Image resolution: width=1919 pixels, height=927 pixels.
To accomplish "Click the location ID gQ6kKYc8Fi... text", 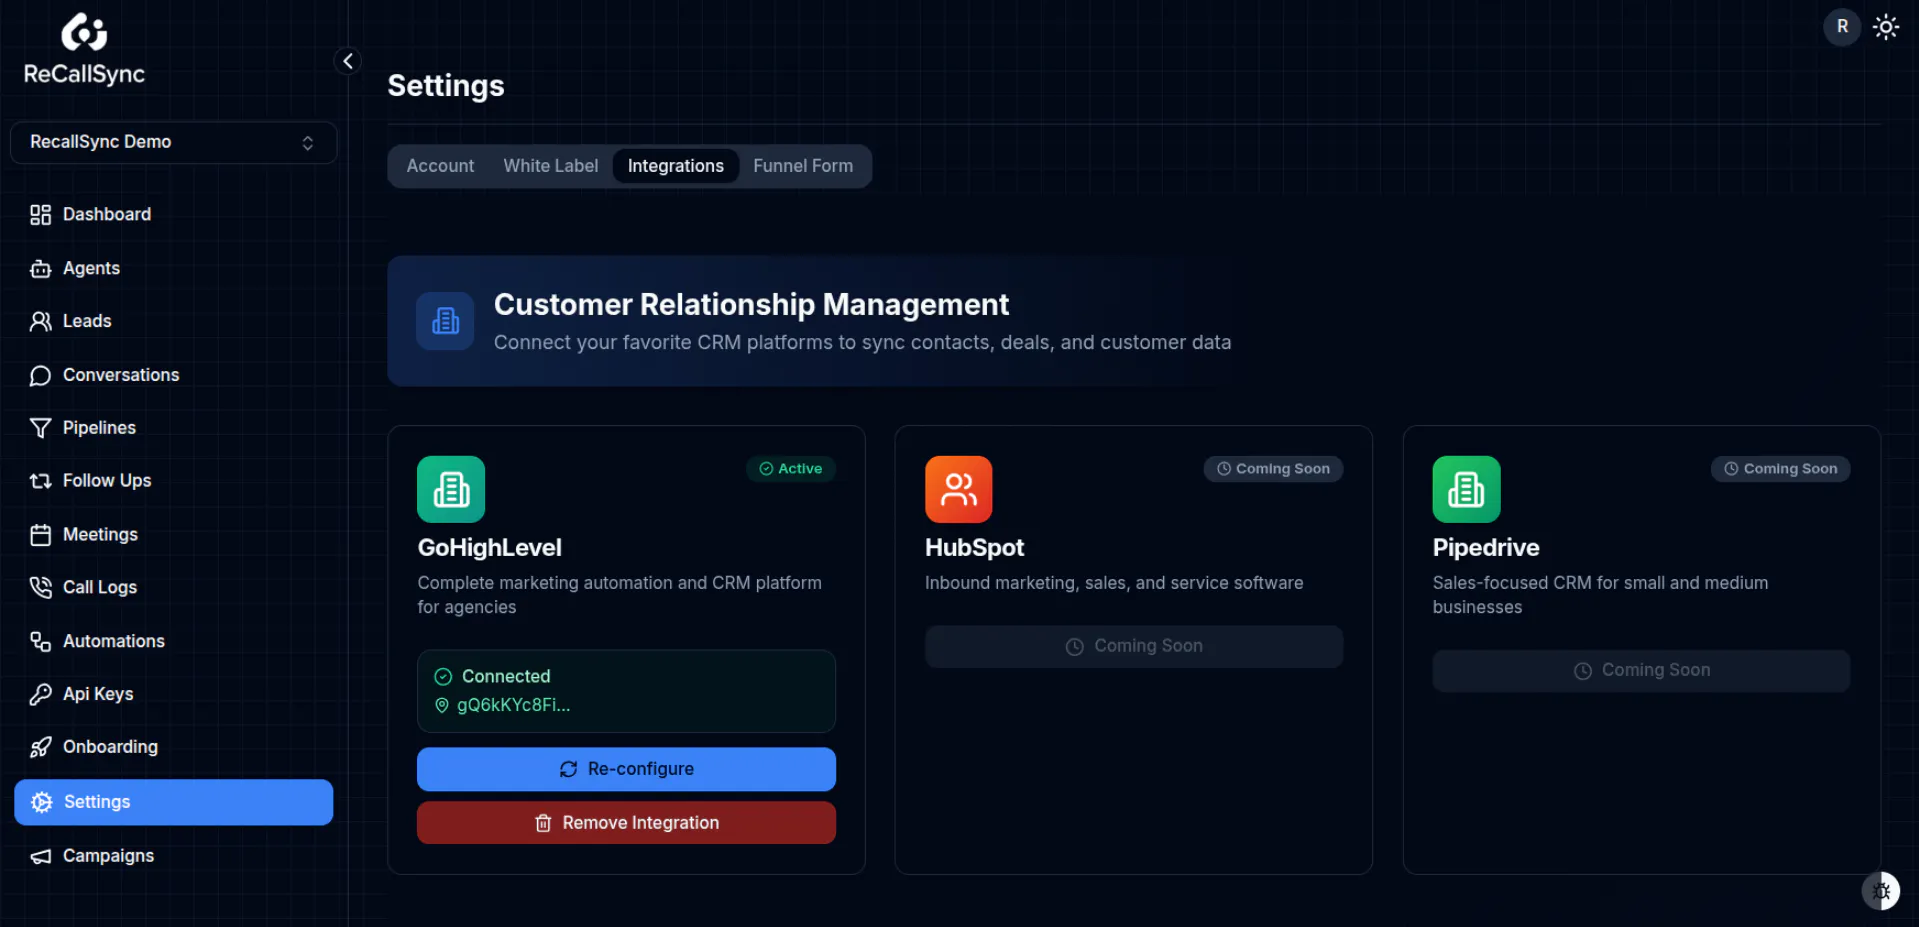I will click(513, 705).
